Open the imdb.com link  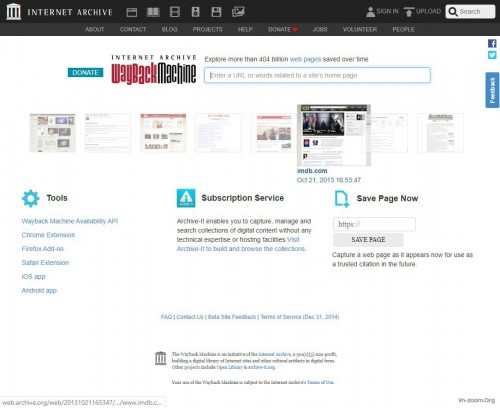pyautogui.click(x=312, y=171)
